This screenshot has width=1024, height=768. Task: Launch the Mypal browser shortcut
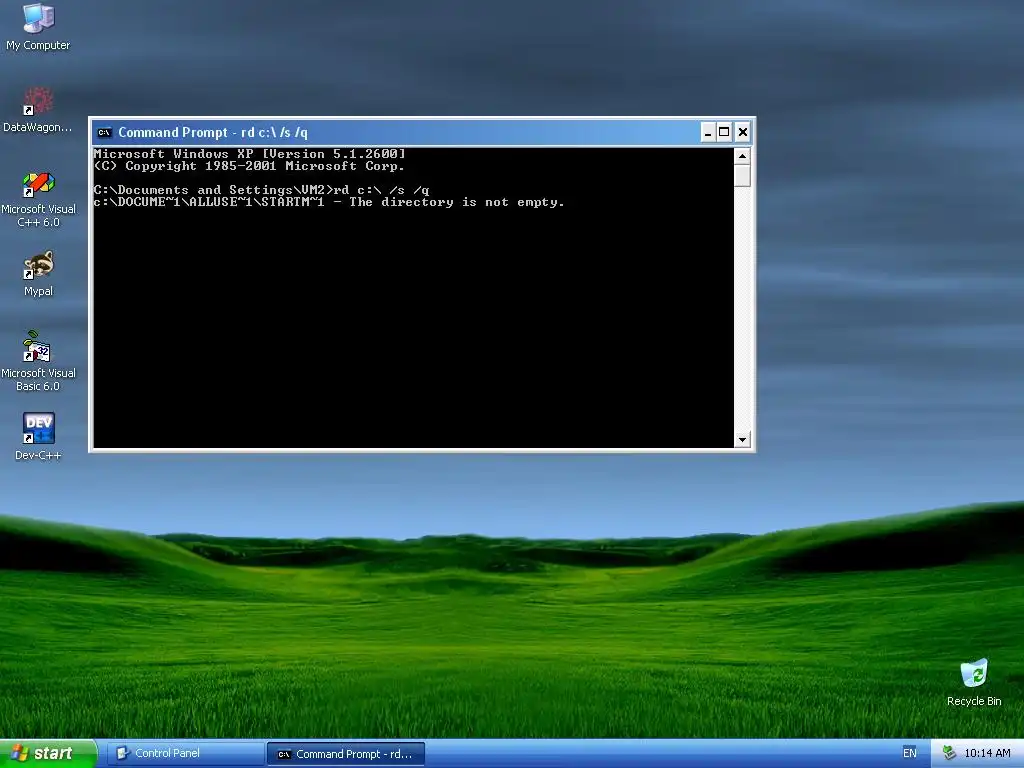[38, 274]
